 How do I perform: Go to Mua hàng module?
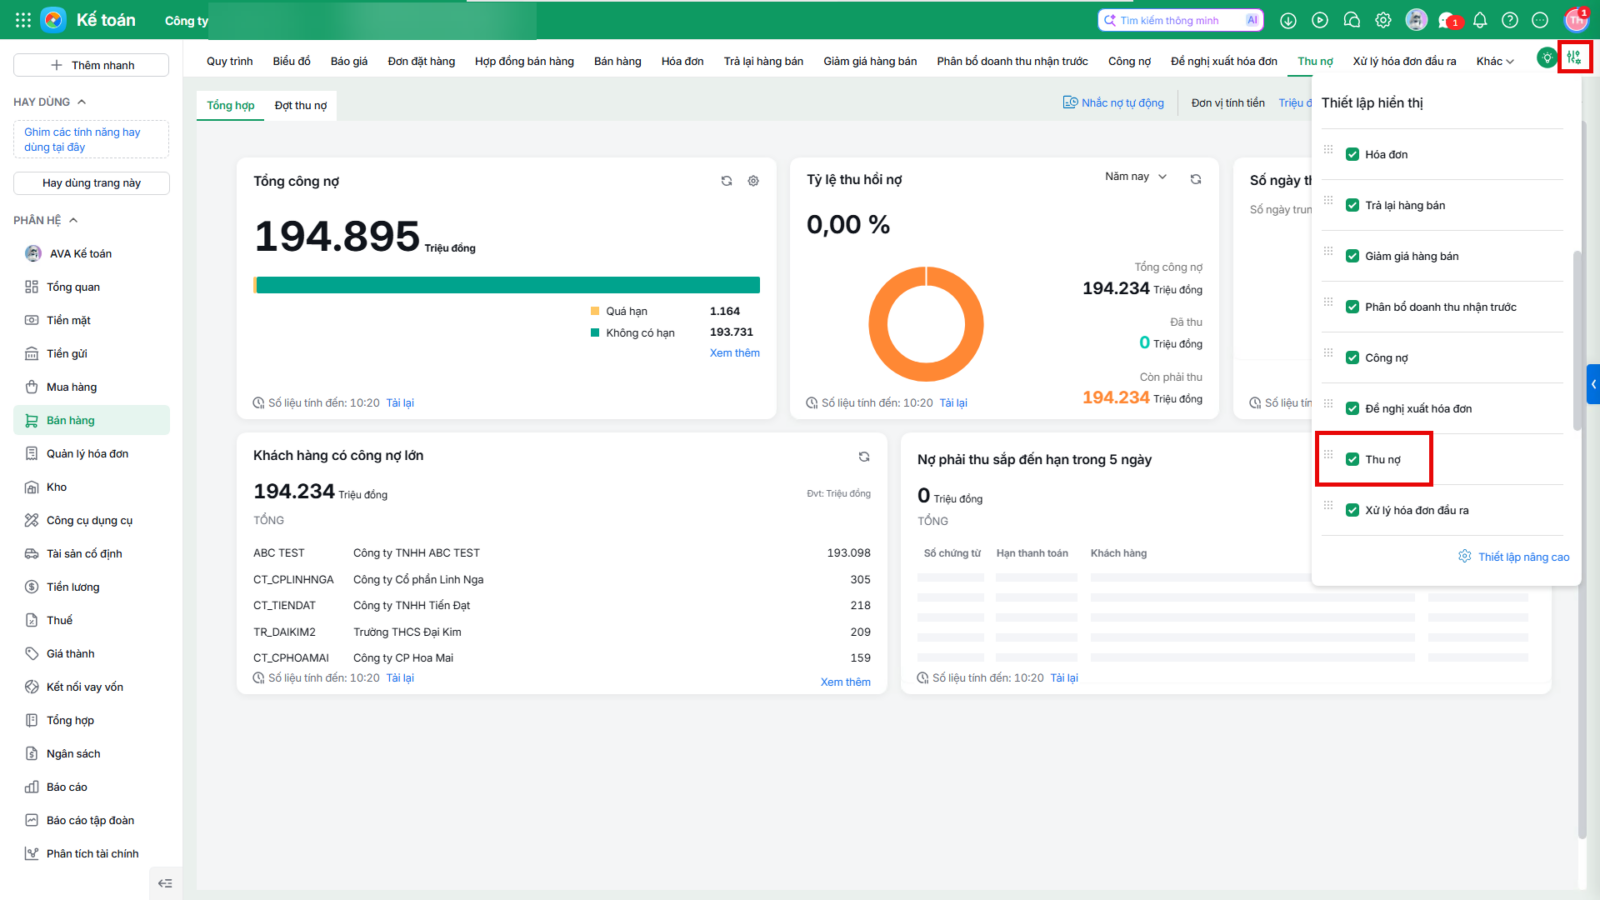click(91, 387)
